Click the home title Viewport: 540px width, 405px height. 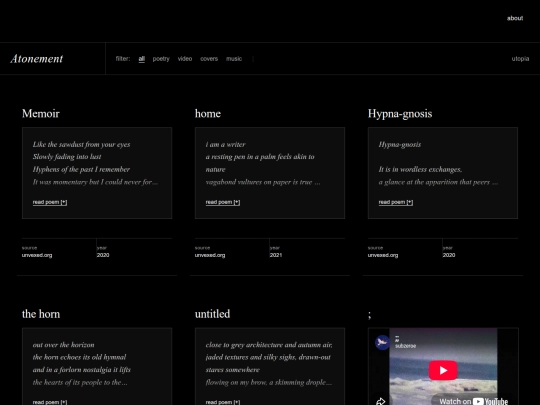208,114
